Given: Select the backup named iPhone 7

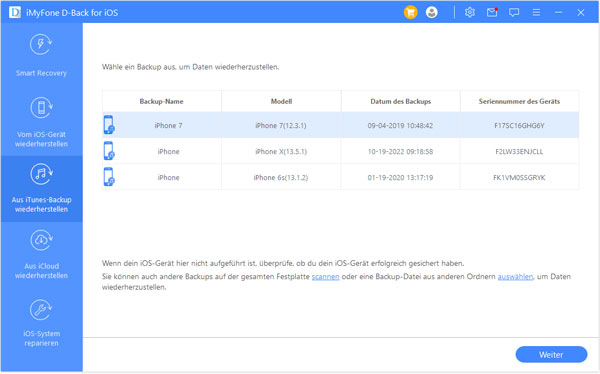Looking at the screenshot, I should click(168, 126).
